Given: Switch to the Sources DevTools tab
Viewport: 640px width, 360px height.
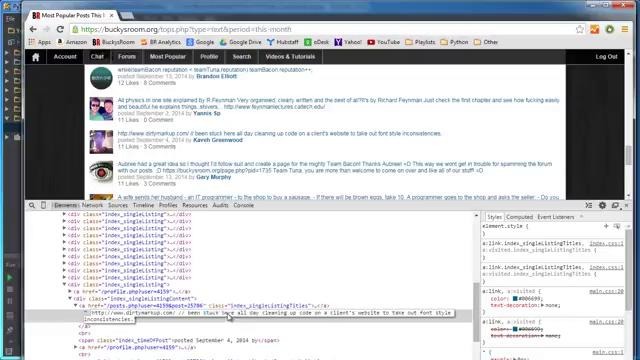Looking at the screenshot, I should pos(118,205).
